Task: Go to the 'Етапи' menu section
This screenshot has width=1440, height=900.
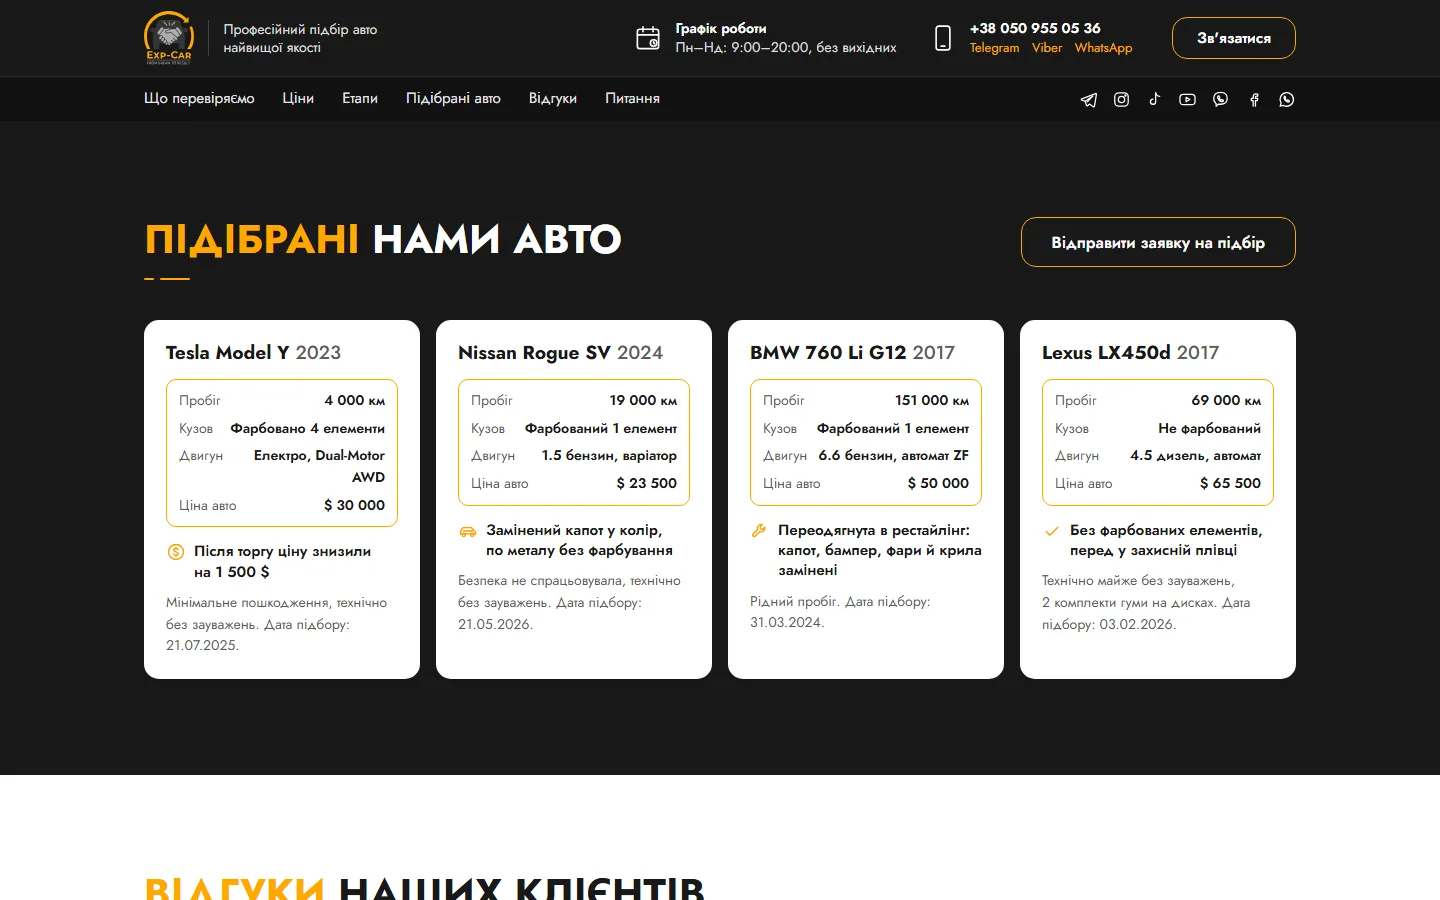Action: click(360, 98)
